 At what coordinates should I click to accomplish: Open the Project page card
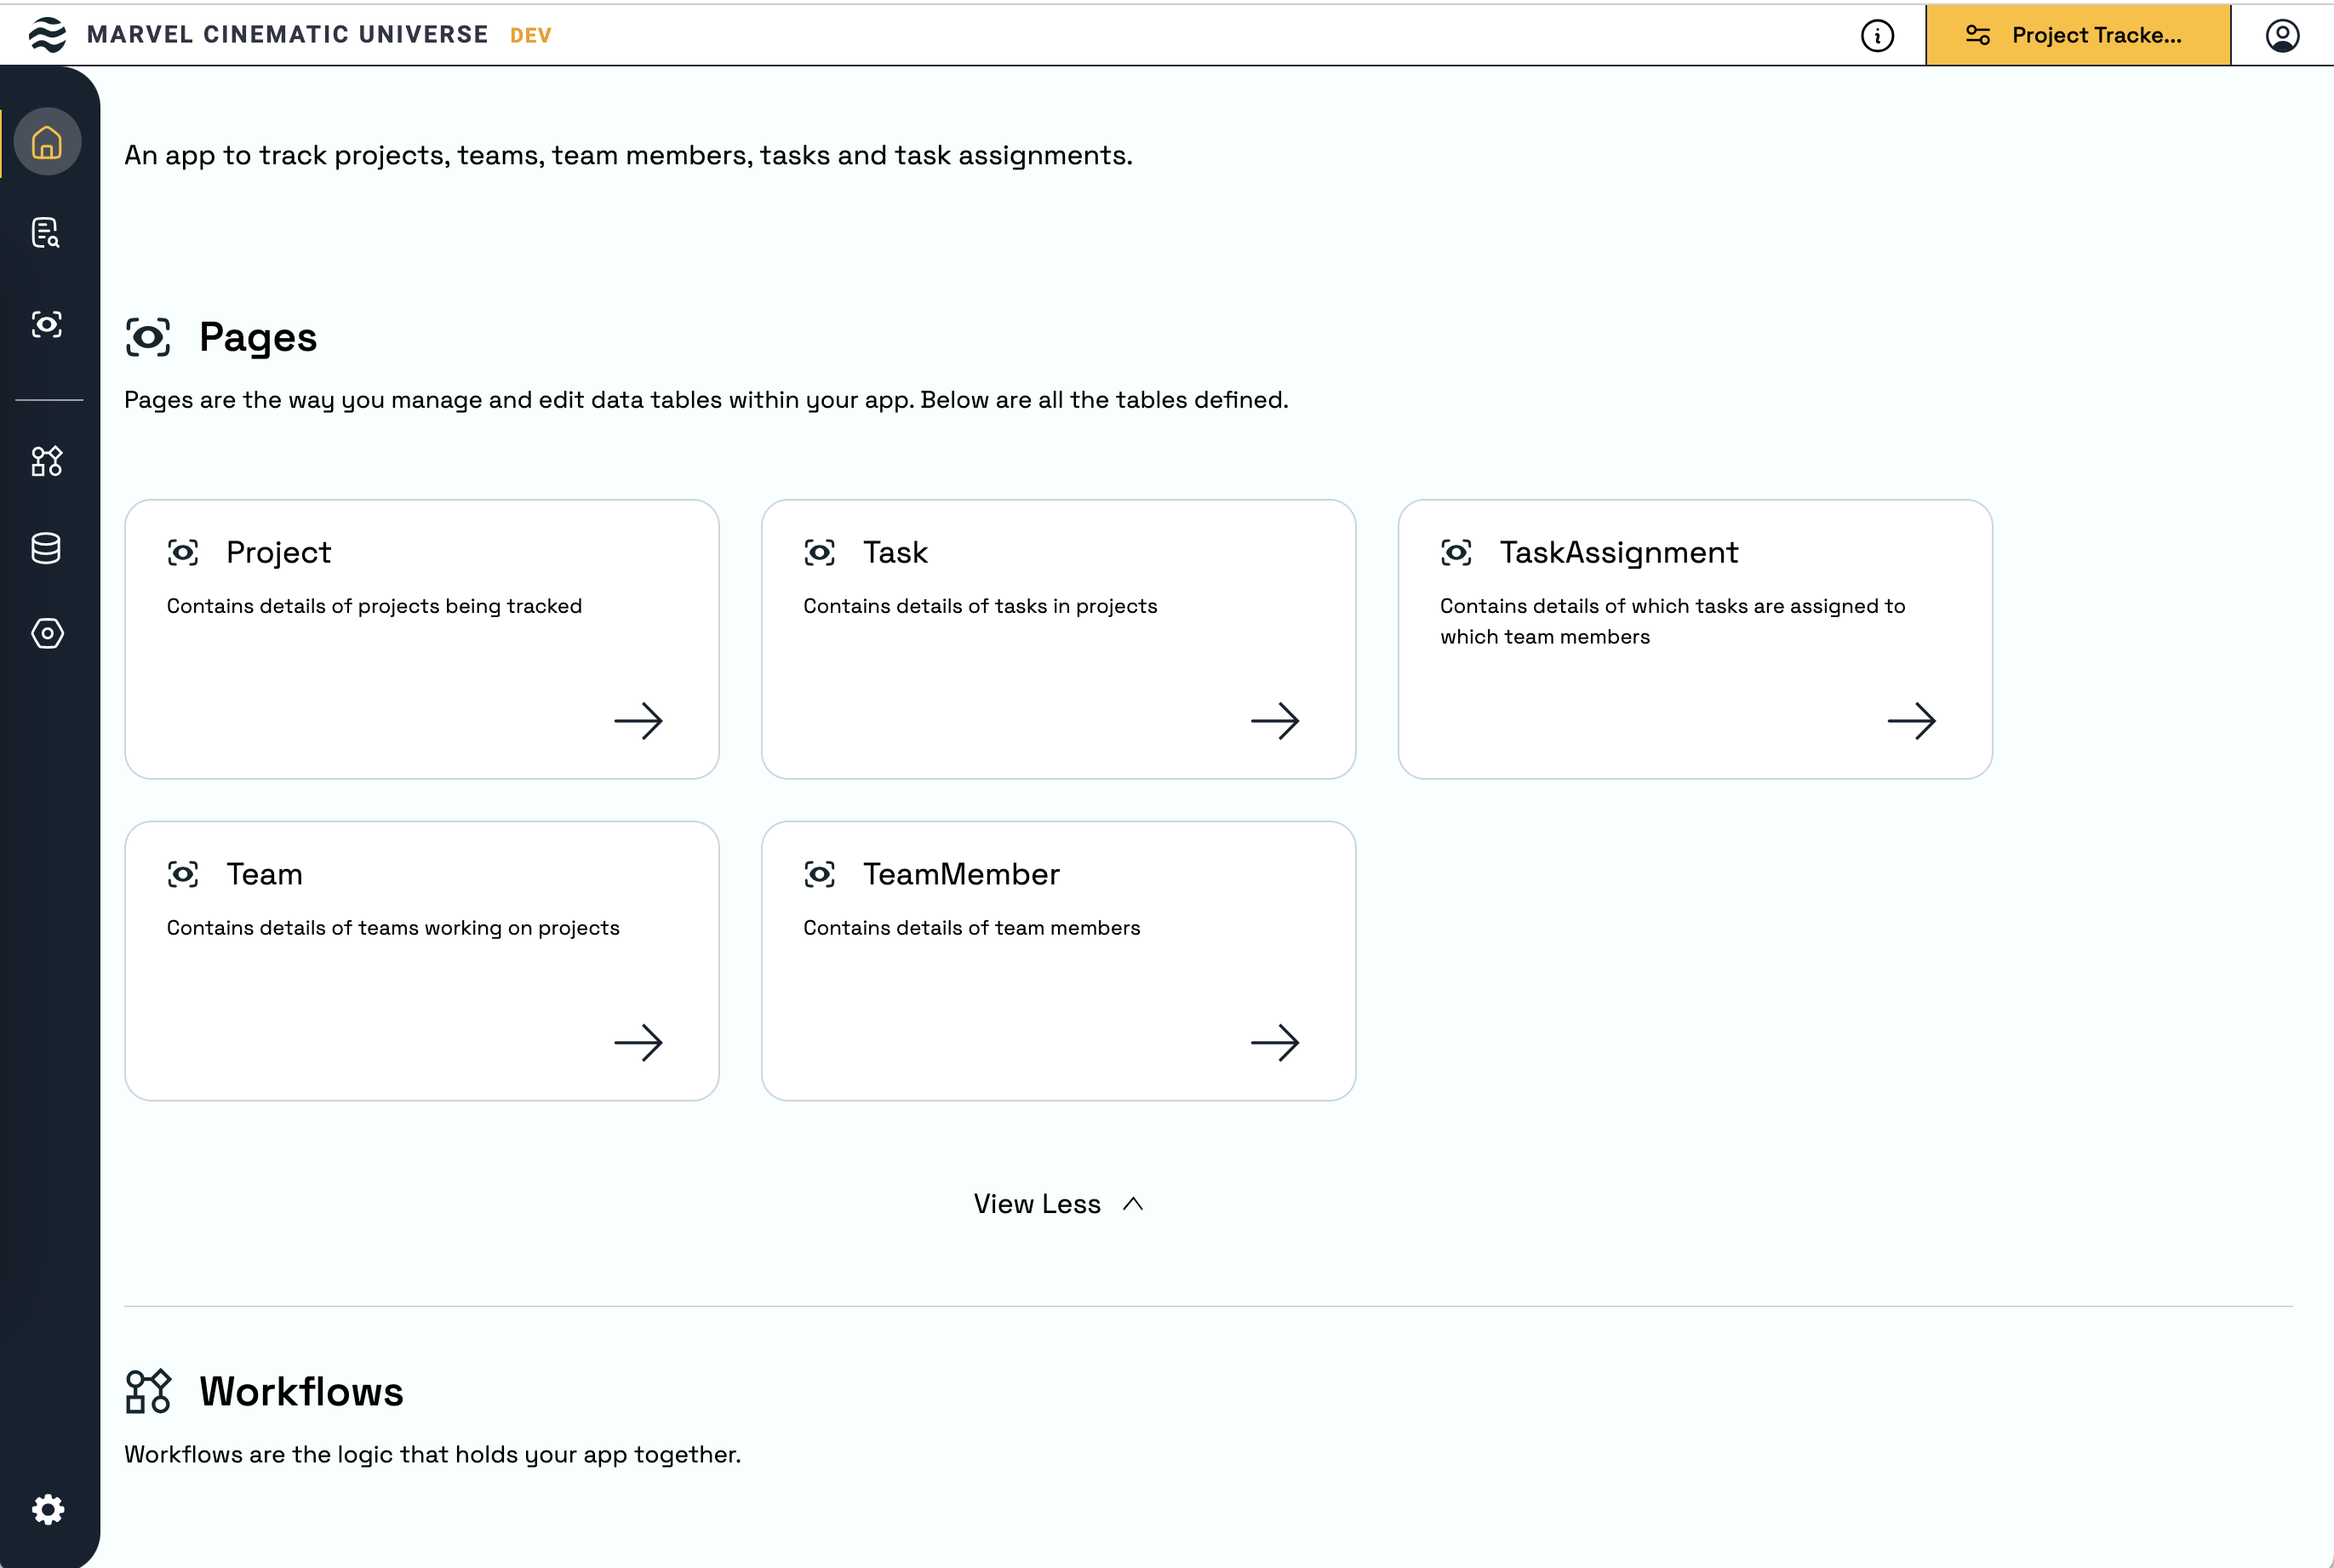tap(421, 640)
